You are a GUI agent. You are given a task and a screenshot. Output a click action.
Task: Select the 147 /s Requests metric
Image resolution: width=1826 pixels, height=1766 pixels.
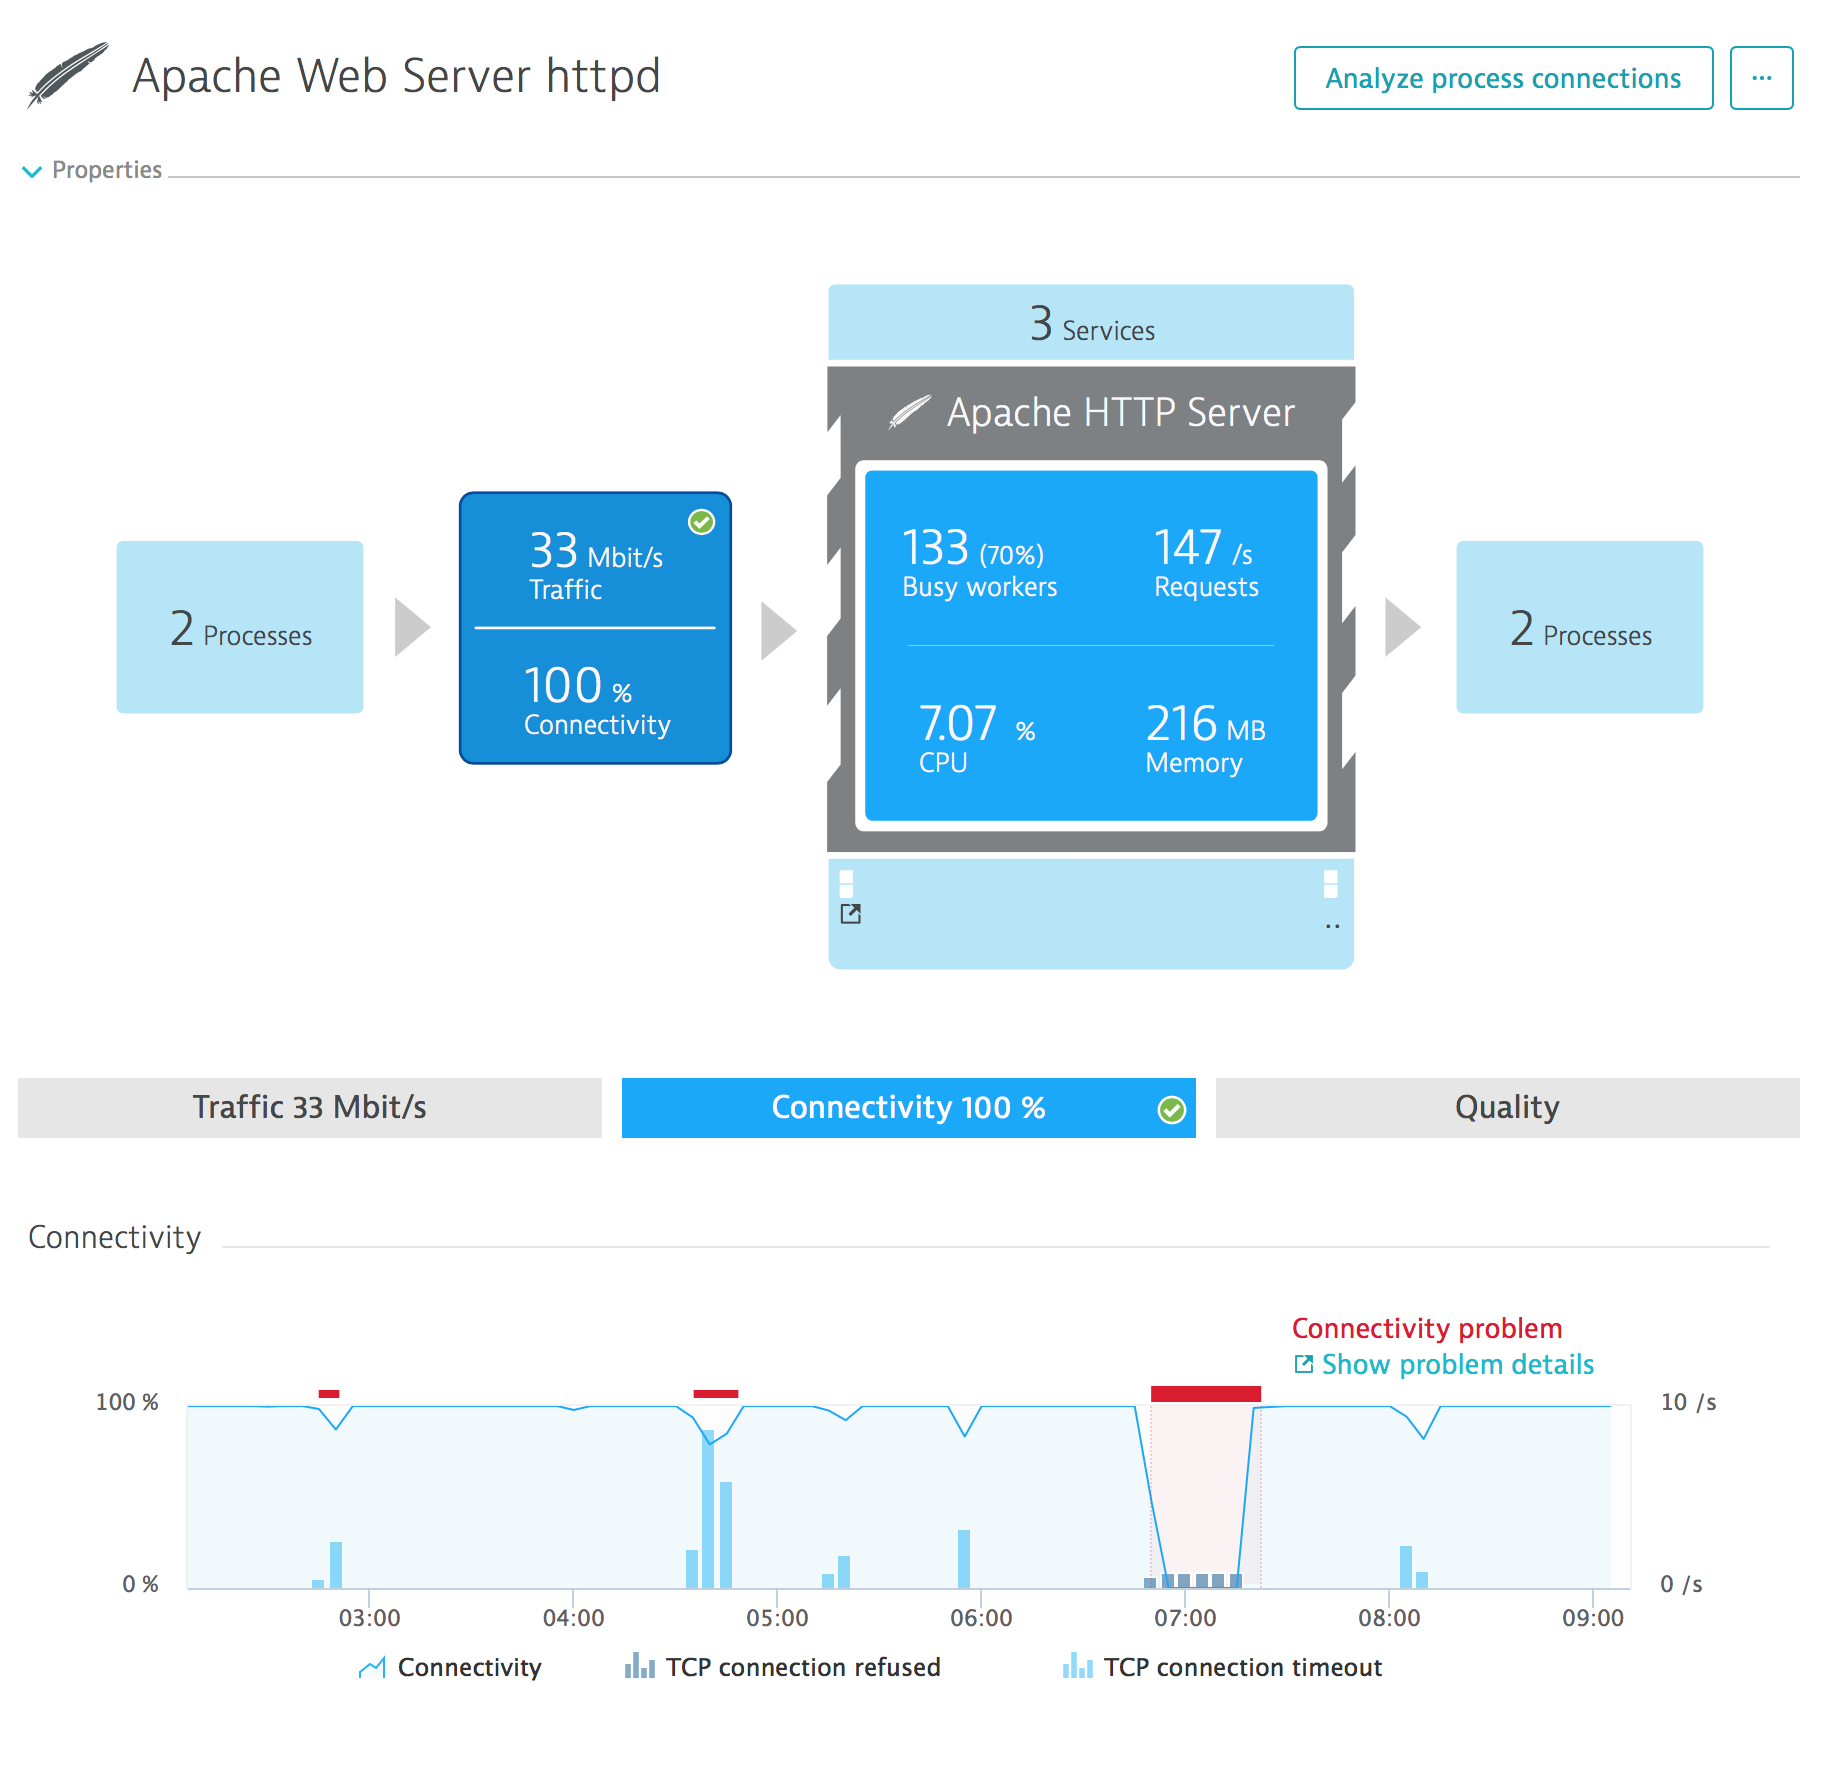[1206, 562]
